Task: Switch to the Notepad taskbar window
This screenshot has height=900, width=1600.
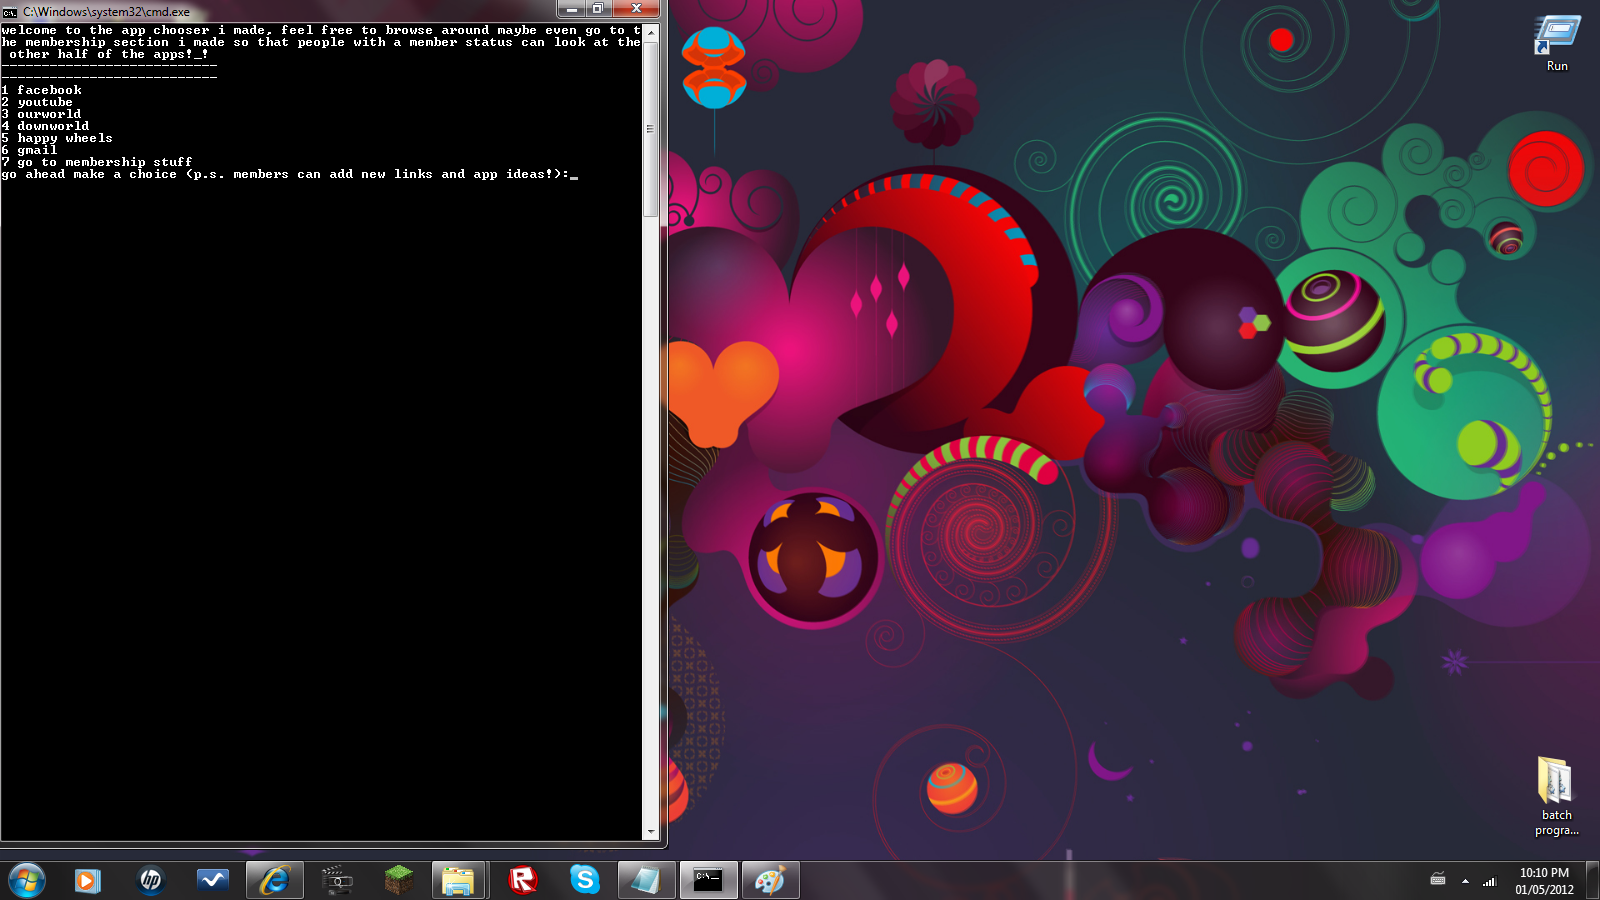Action: (646, 880)
